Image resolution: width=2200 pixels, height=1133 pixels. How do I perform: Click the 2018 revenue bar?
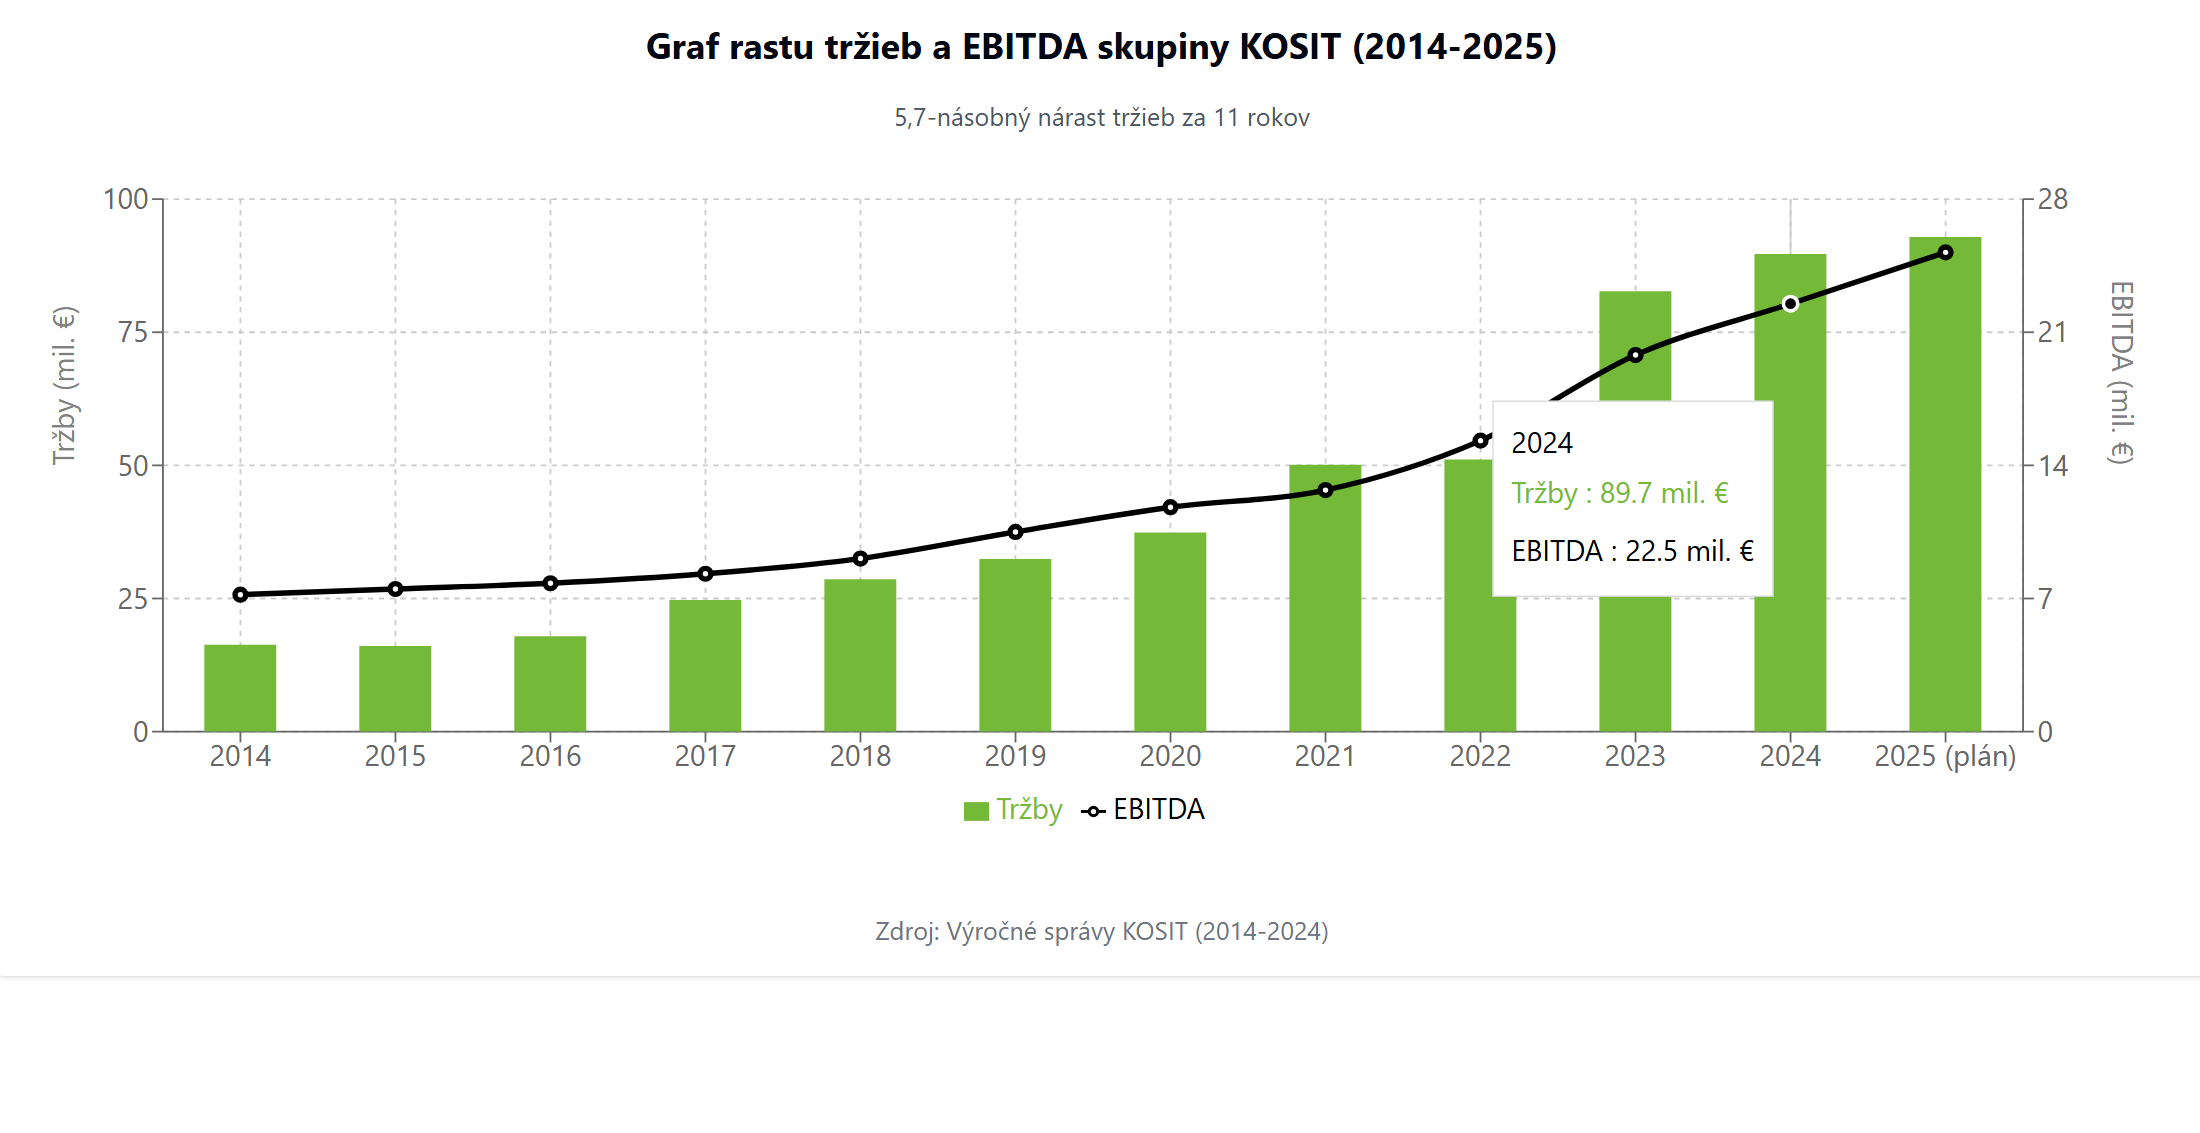point(860,655)
